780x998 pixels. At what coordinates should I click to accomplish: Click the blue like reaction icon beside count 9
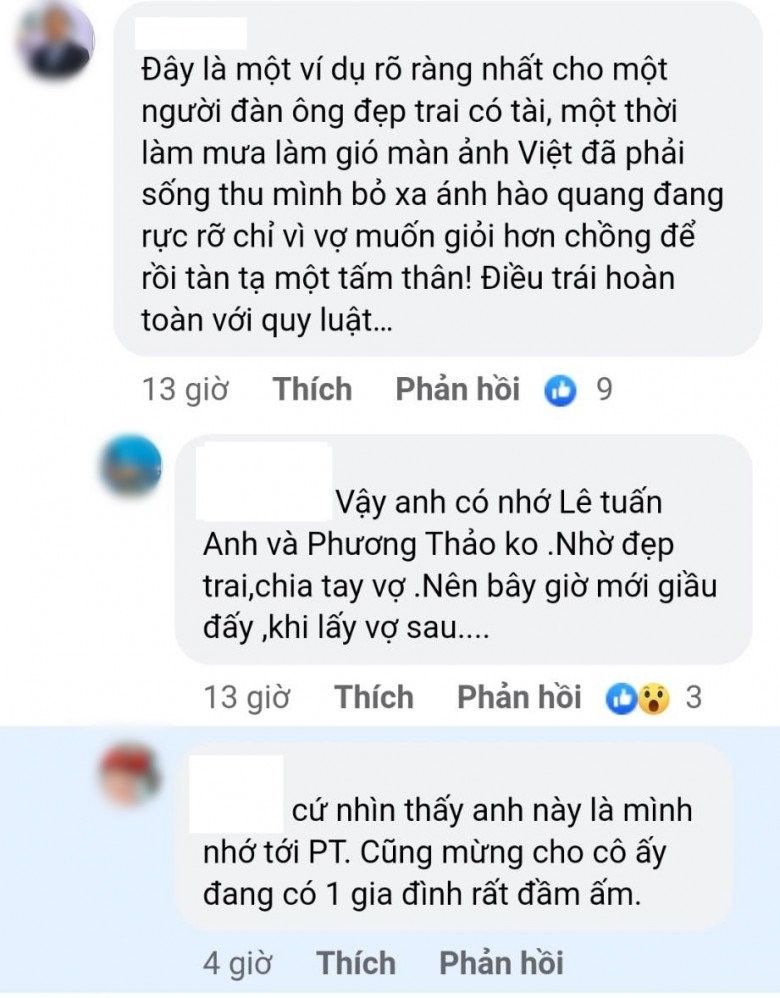click(x=560, y=390)
